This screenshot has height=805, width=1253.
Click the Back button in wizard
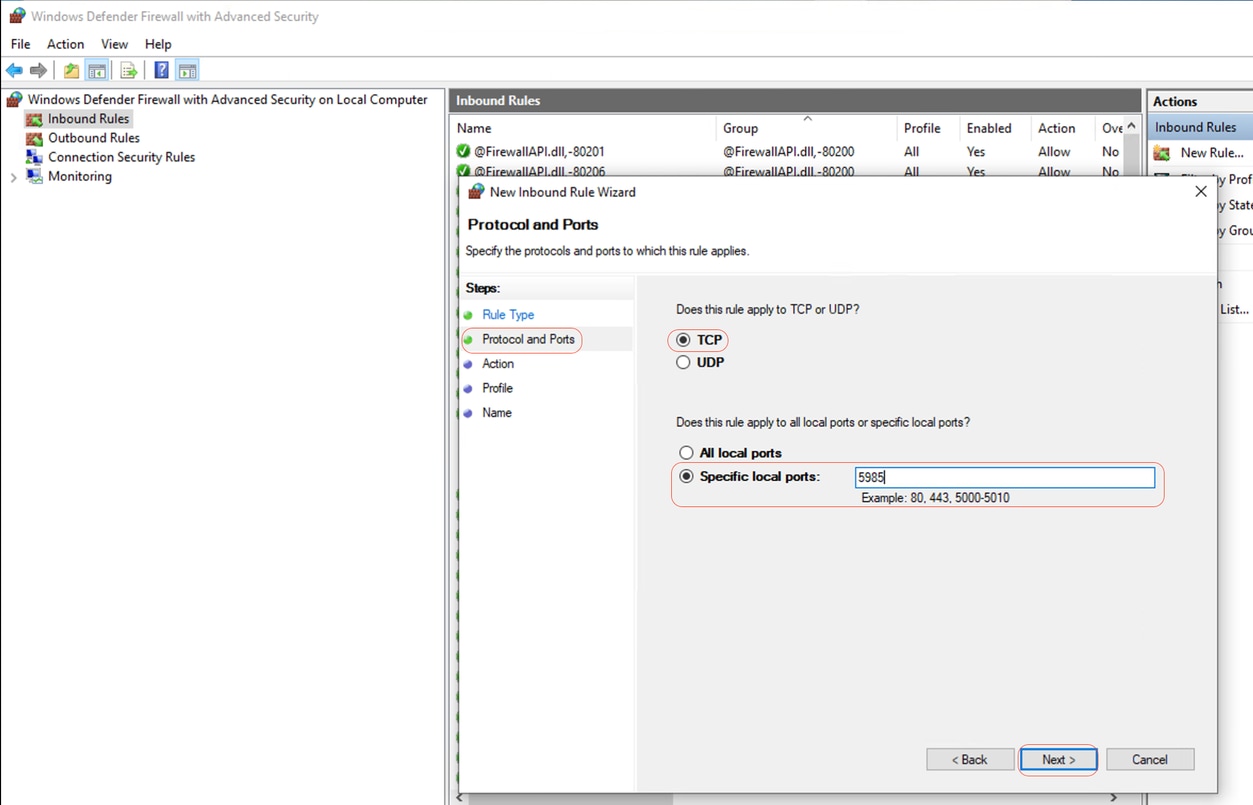pyautogui.click(x=970, y=760)
